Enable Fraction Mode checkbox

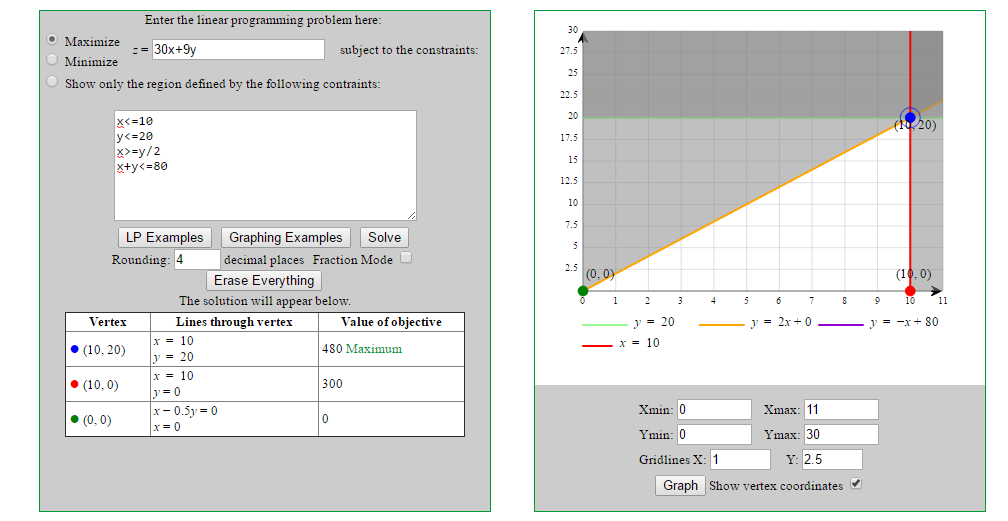coord(406,258)
